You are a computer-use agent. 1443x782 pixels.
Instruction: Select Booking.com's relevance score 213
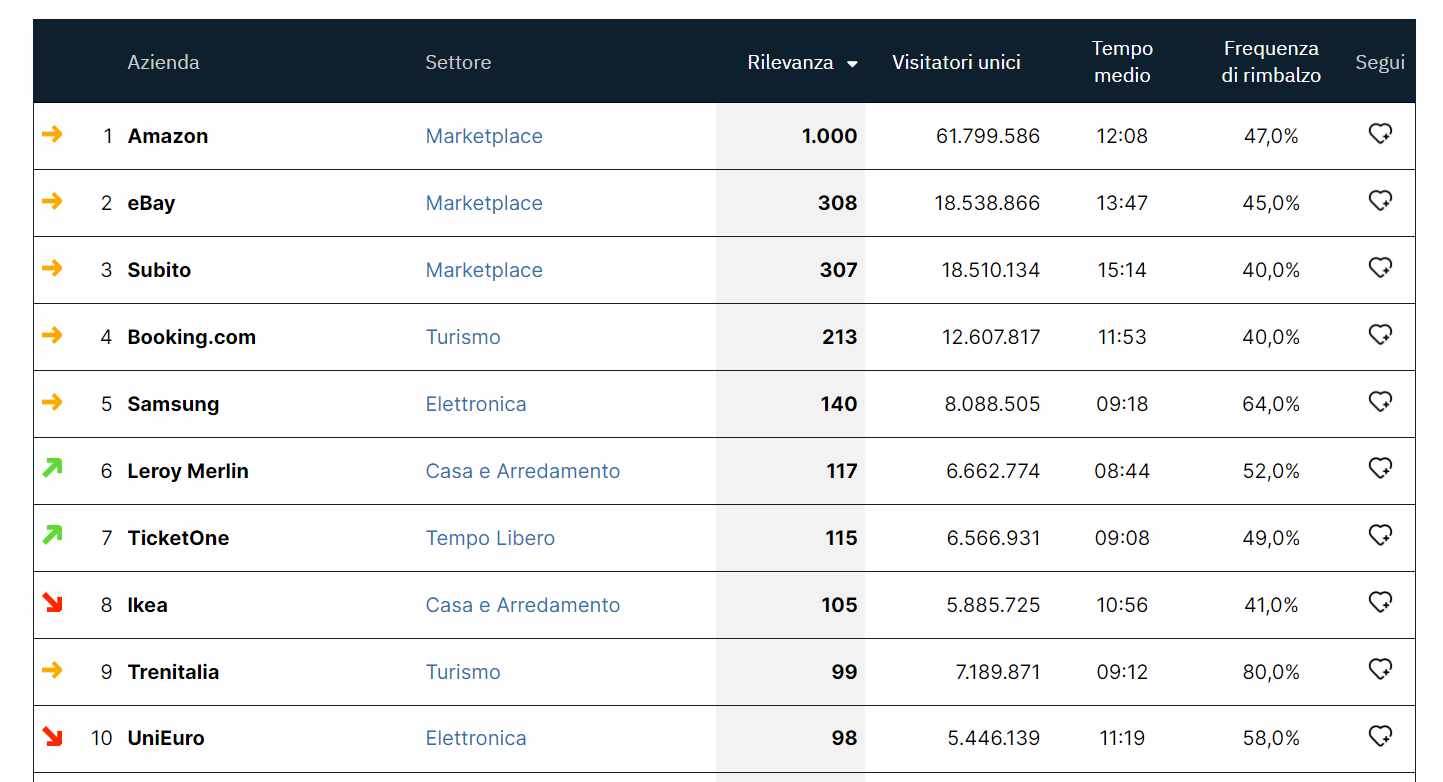[x=840, y=337]
